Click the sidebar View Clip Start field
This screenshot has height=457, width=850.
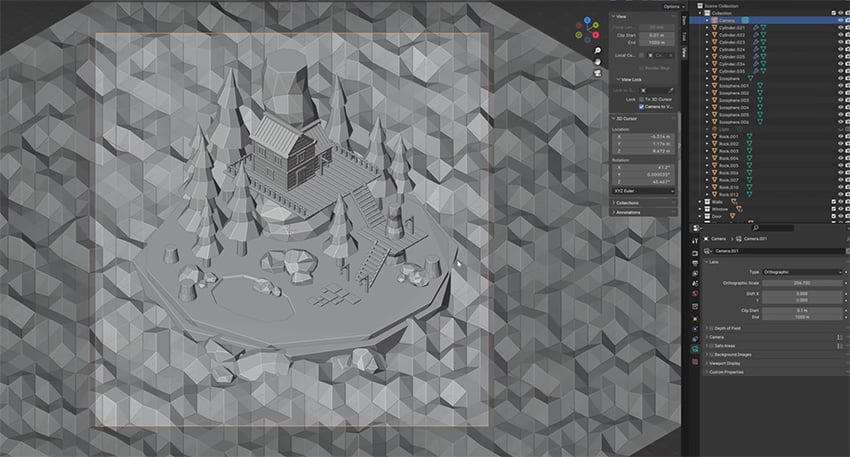pyautogui.click(x=656, y=35)
